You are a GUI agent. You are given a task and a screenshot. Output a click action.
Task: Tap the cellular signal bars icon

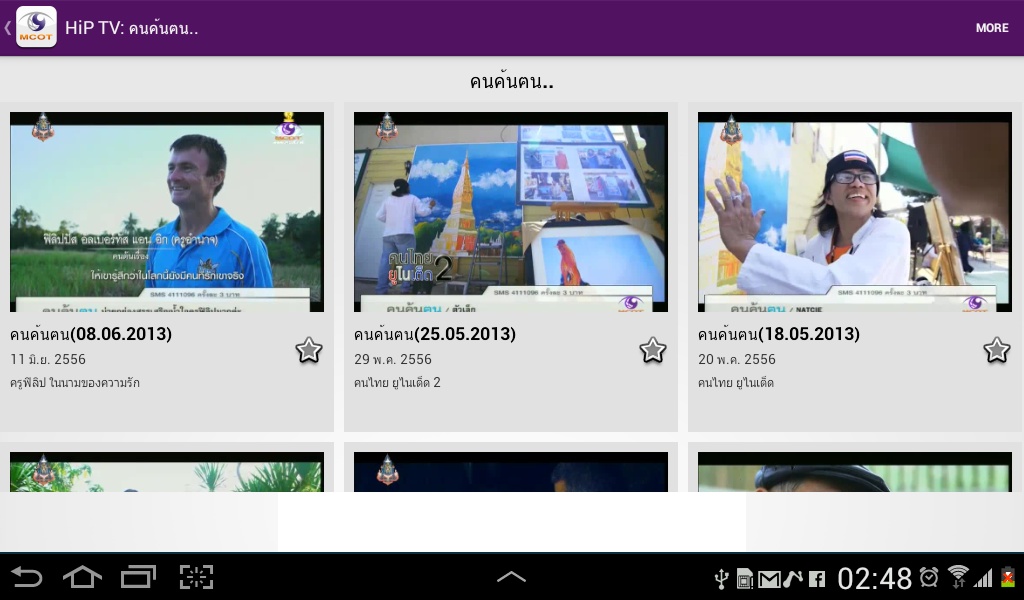coord(983,578)
